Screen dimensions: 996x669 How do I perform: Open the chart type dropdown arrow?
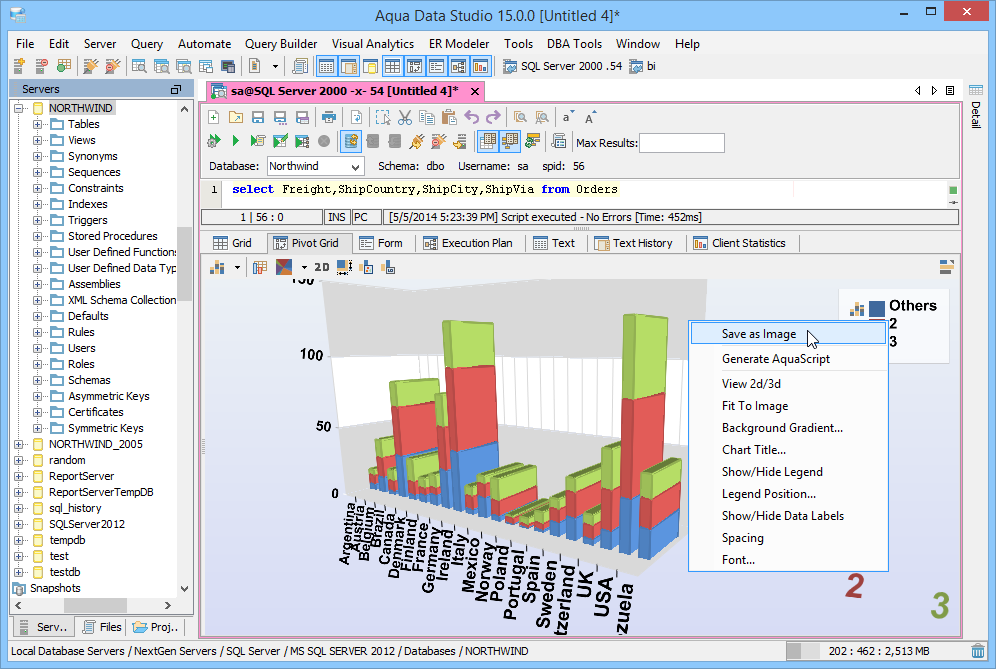(x=237, y=267)
